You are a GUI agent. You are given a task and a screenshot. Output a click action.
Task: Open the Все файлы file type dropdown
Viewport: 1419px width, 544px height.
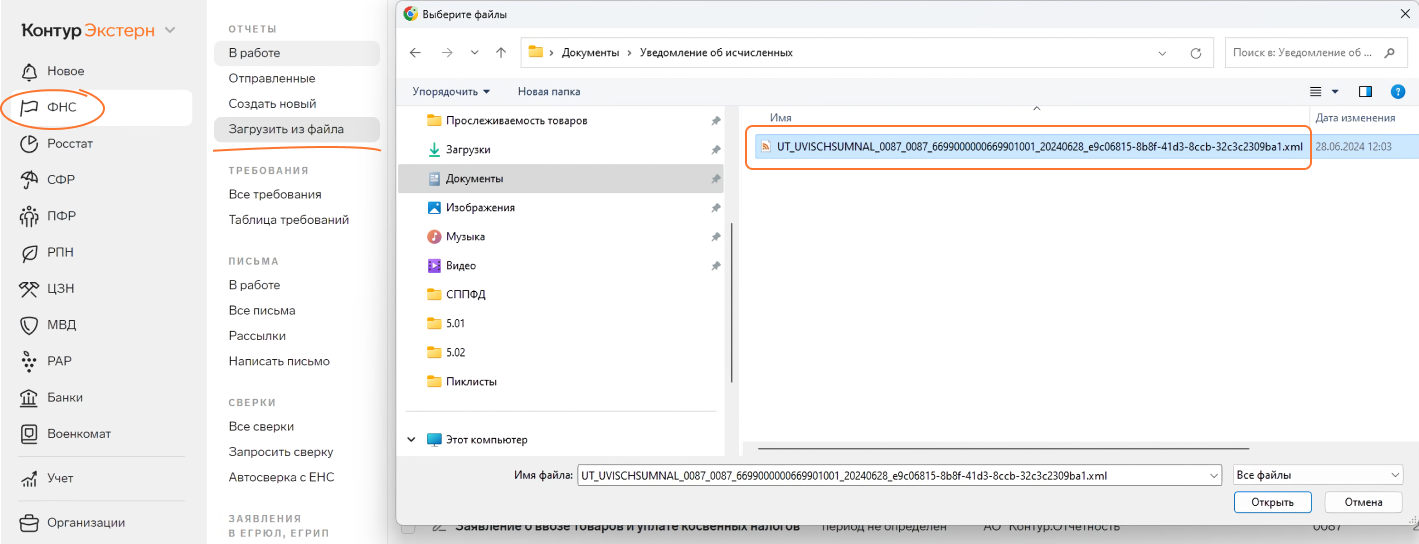tap(1318, 475)
